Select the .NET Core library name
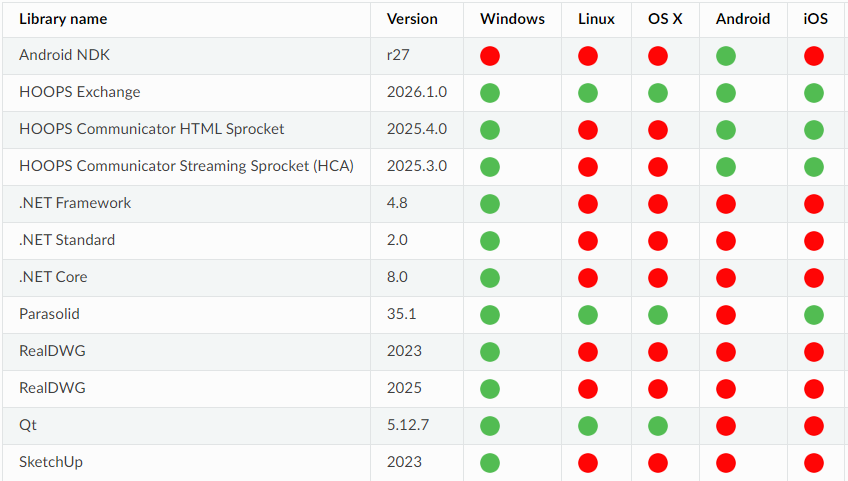The height and width of the screenshot is (481, 848). pos(53,277)
